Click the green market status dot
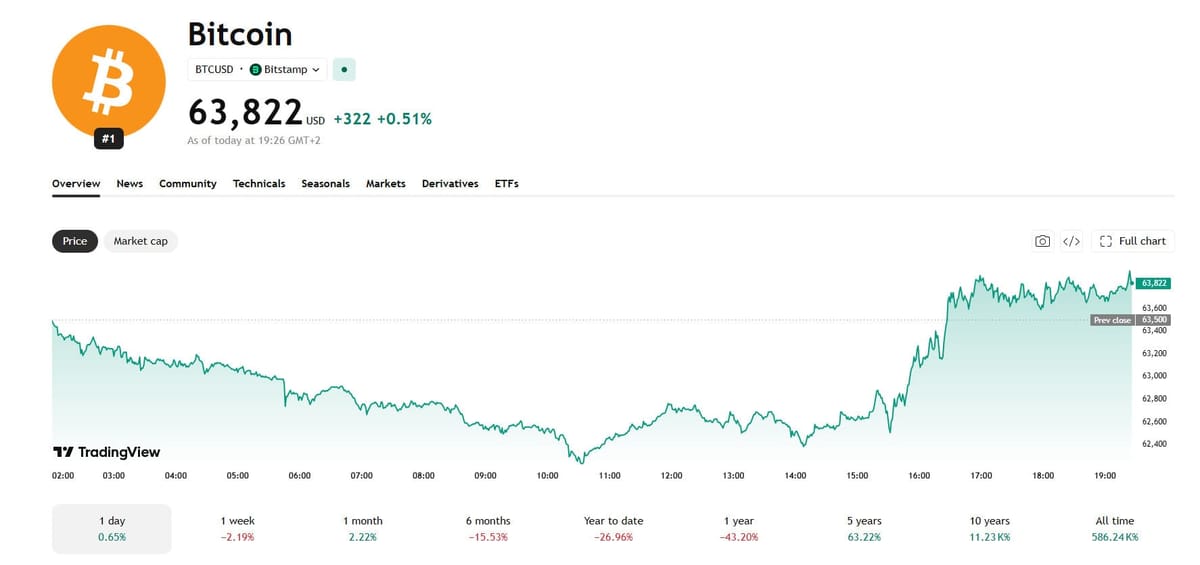The height and width of the screenshot is (565, 1200). click(344, 70)
